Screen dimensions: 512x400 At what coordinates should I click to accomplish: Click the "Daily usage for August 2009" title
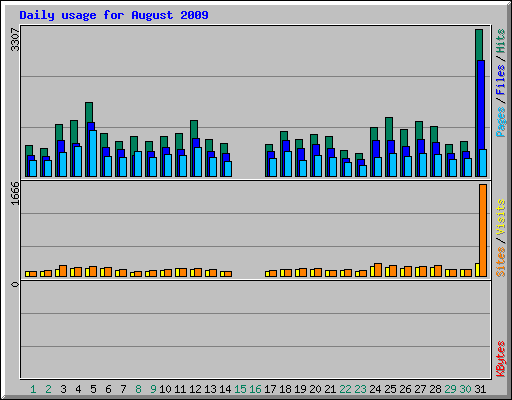(114, 15)
